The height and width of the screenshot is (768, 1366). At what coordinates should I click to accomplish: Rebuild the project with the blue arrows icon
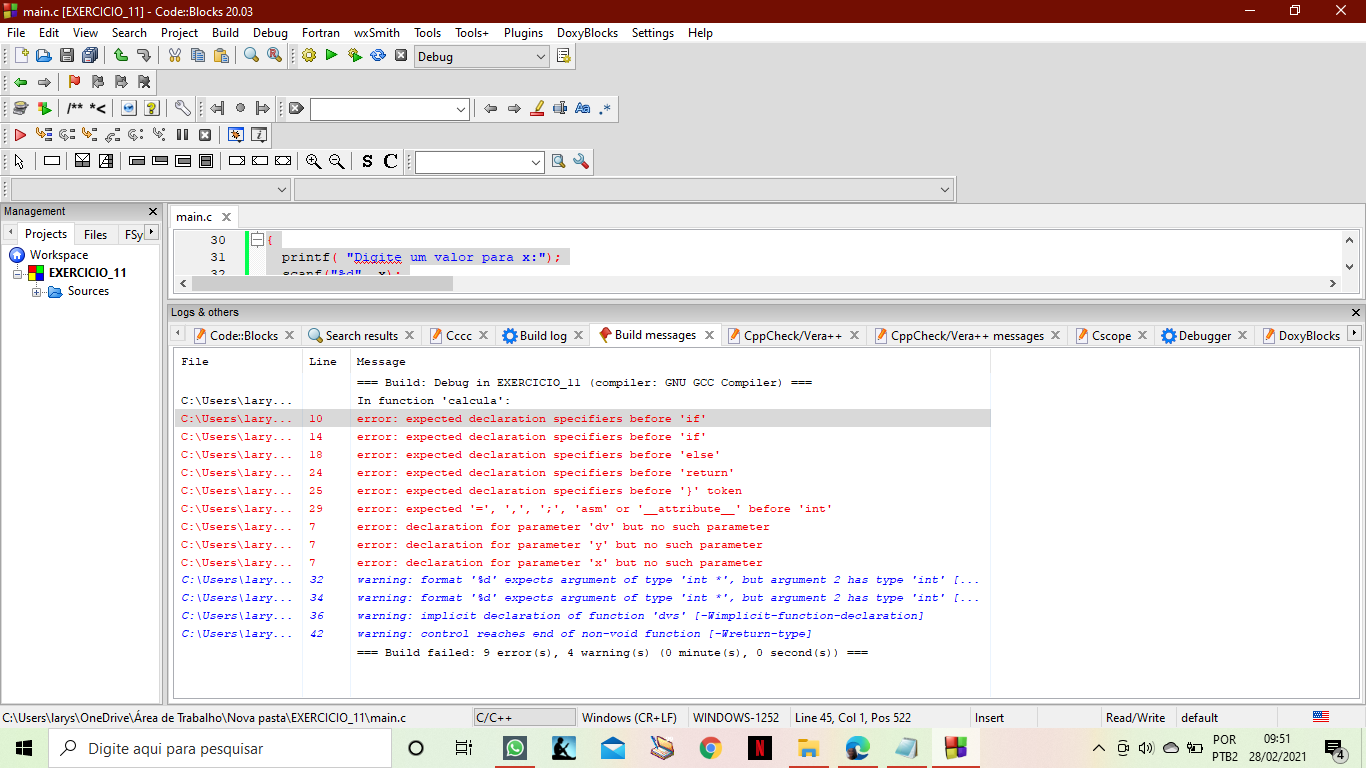click(x=378, y=56)
